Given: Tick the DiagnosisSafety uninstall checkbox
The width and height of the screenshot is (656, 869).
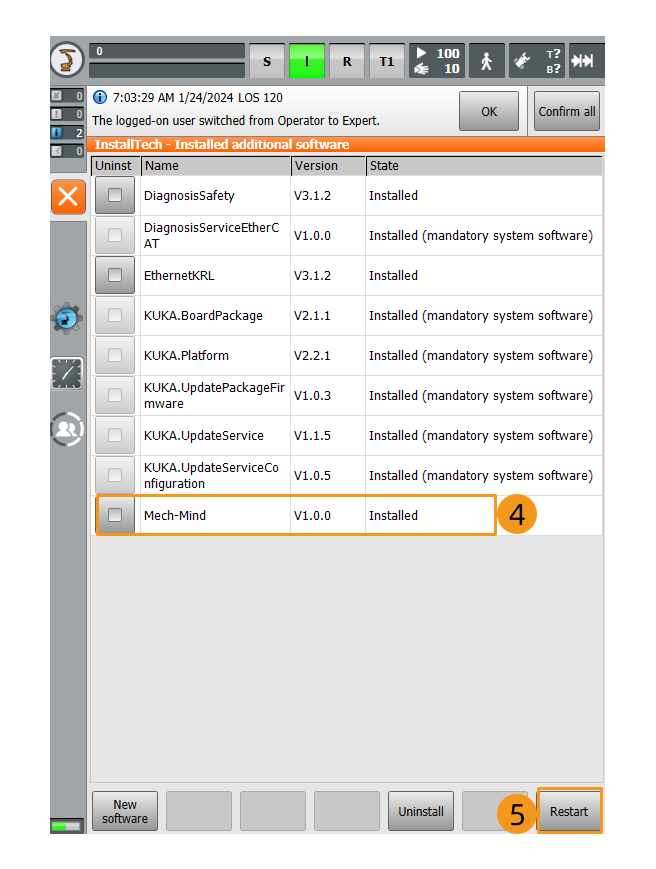Looking at the screenshot, I should [x=115, y=195].
